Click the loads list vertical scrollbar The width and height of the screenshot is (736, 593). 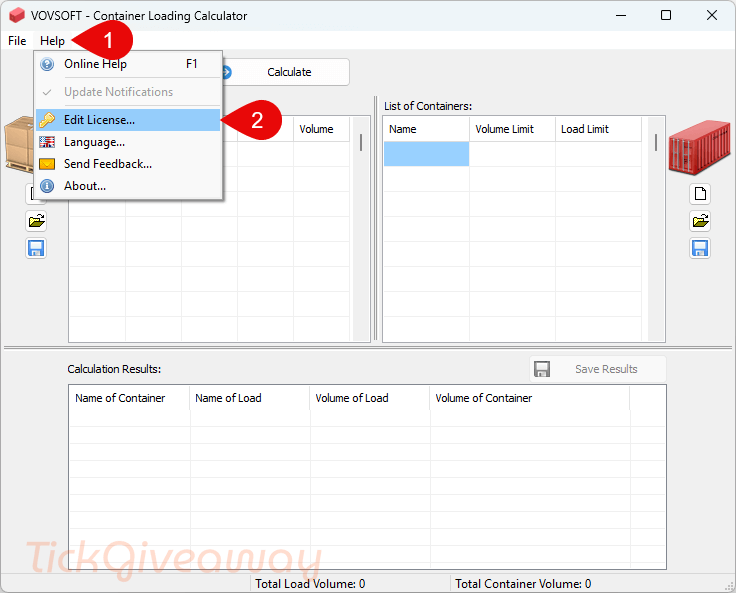pos(361,229)
